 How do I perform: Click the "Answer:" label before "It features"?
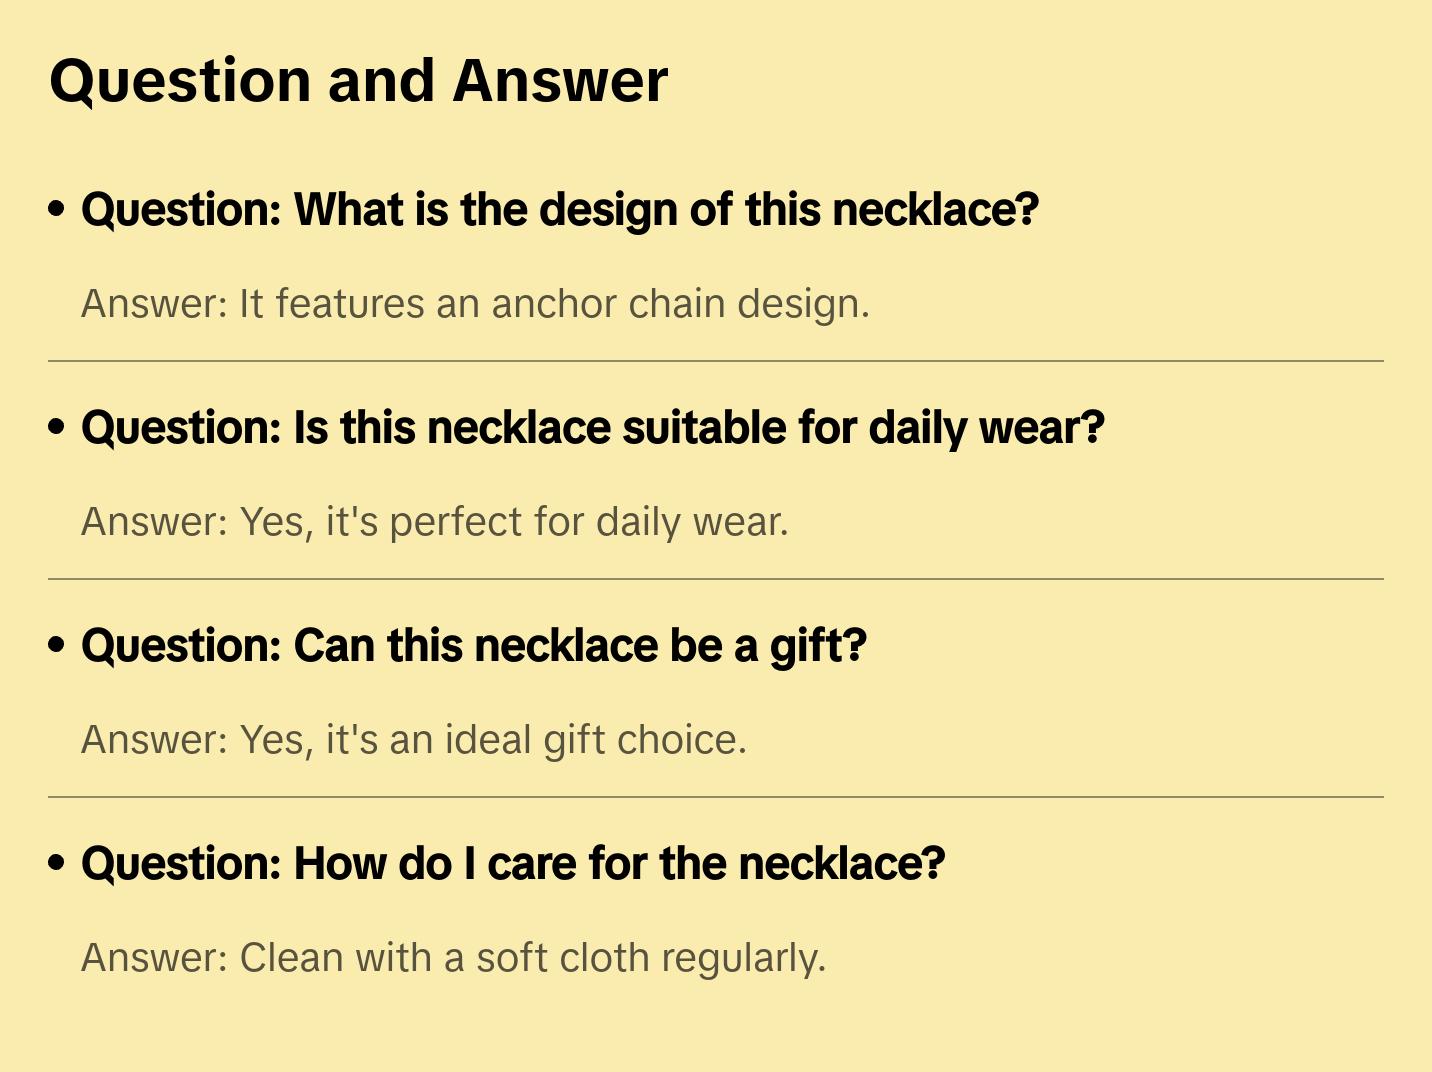click(155, 304)
